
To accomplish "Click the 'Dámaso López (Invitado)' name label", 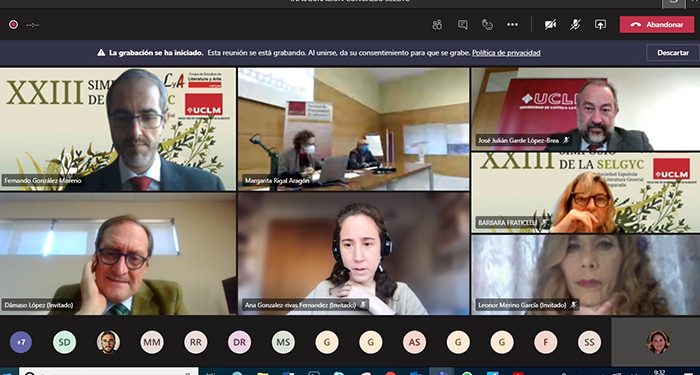I will coord(39,305).
